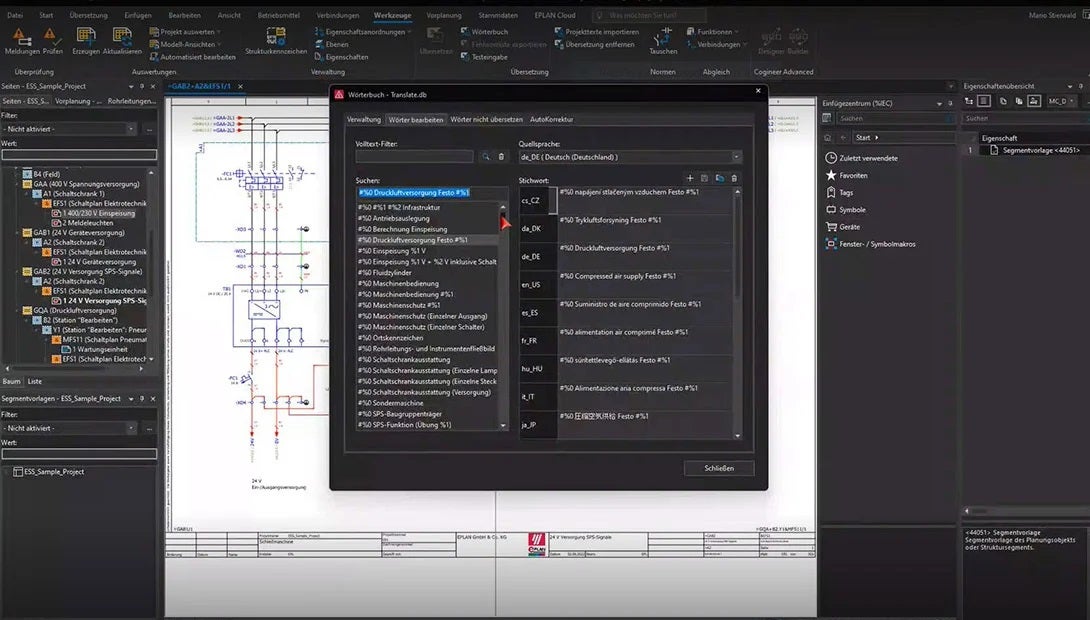This screenshot has height=620, width=1090.
Task: Open the Verbindungen ribbon menu
Action: (x=337, y=15)
